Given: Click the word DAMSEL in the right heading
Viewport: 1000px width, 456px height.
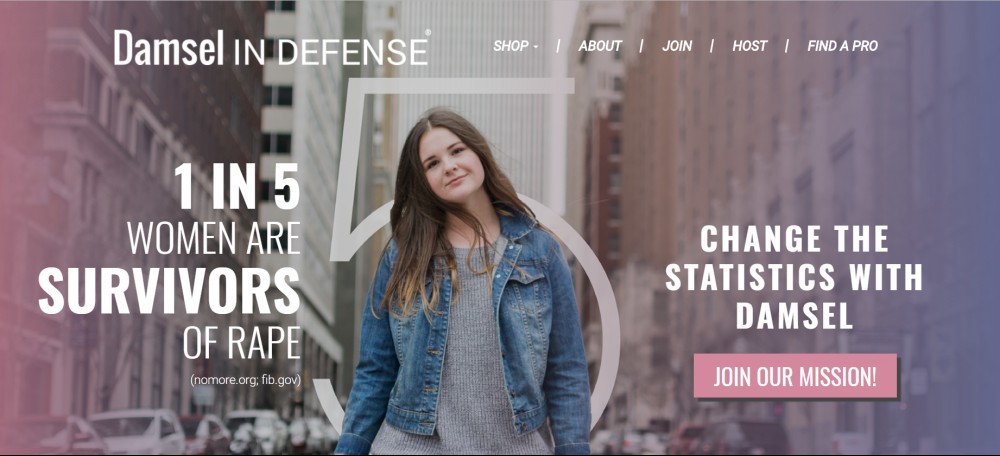Looking at the screenshot, I should point(794,316).
